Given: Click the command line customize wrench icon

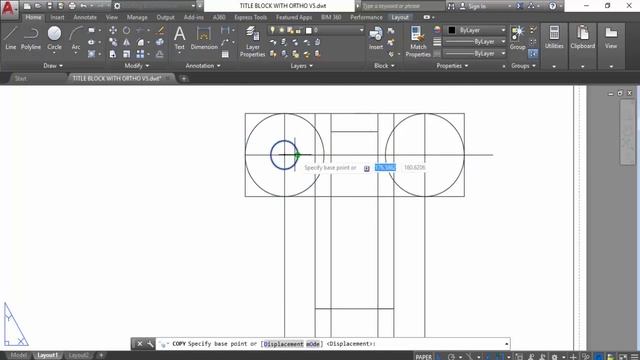Looking at the screenshot, I should click(x=150, y=344).
